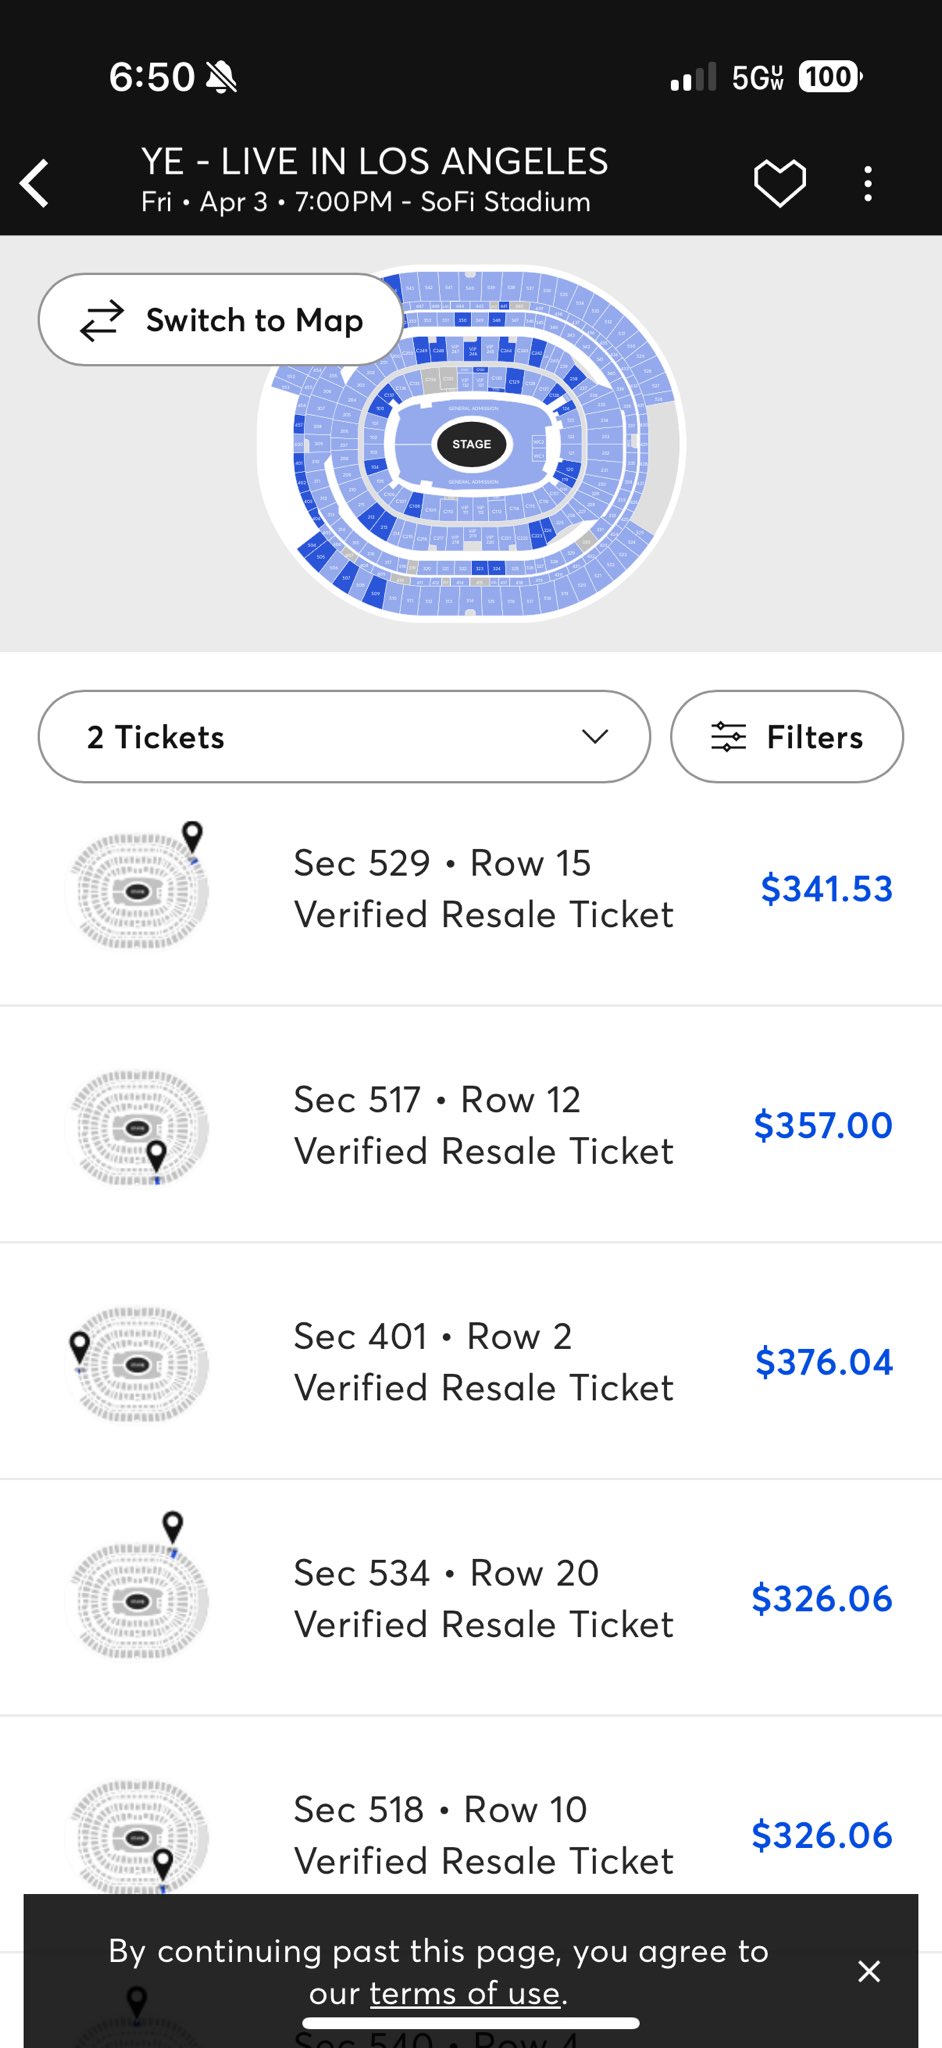942x2048 pixels.
Task: Tap Switch to Map button
Action: 221,320
